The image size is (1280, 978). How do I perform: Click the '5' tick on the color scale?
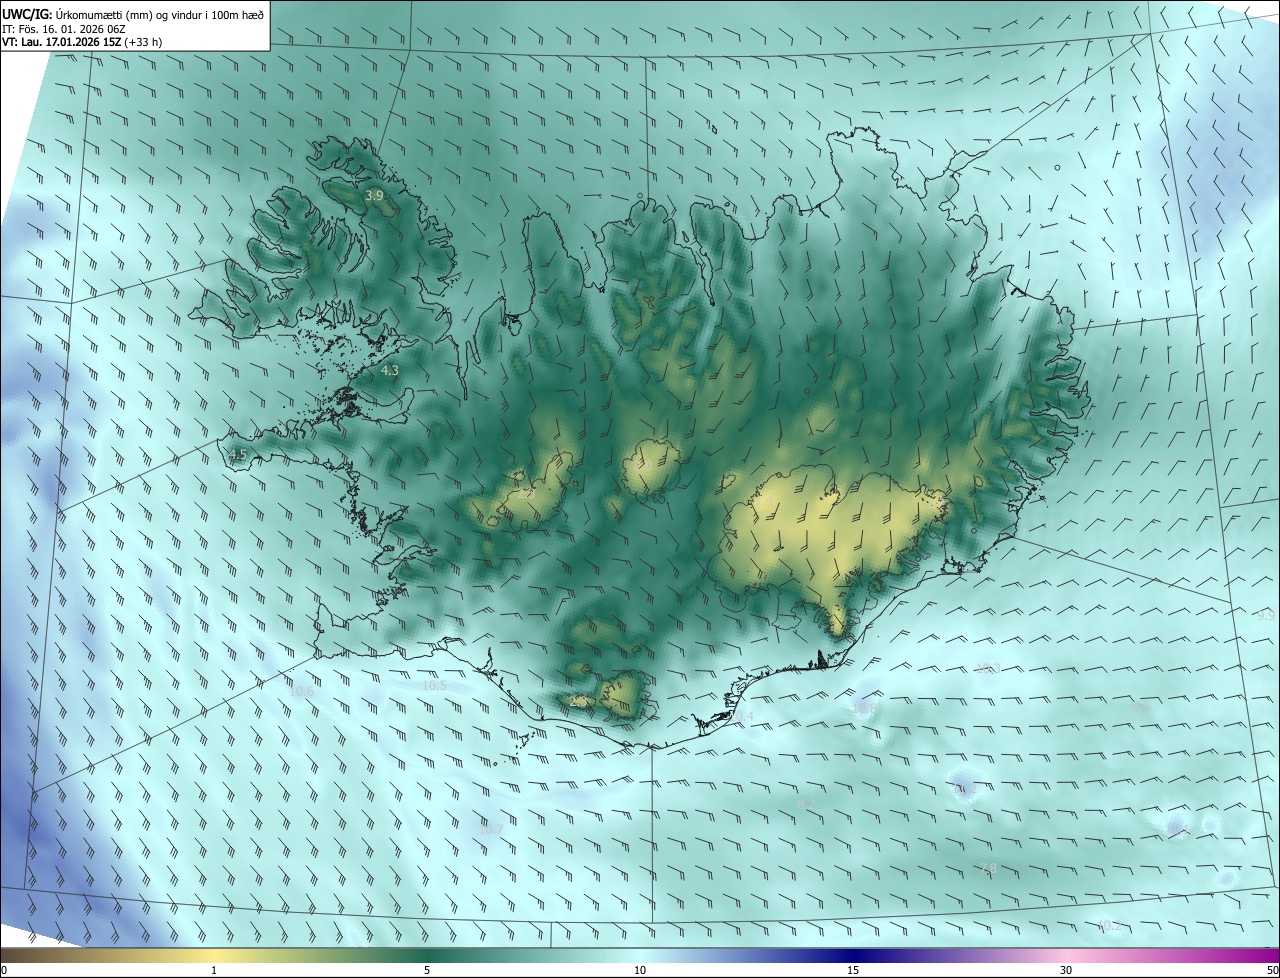pyautogui.click(x=427, y=970)
